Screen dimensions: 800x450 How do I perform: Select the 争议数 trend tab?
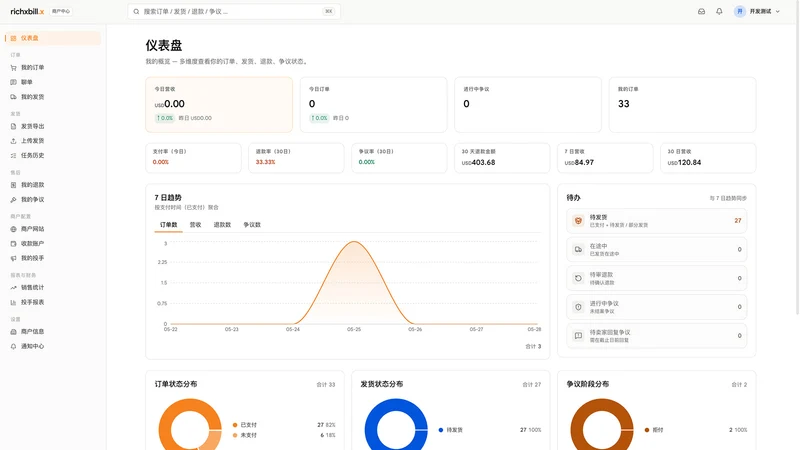(x=252, y=224)
